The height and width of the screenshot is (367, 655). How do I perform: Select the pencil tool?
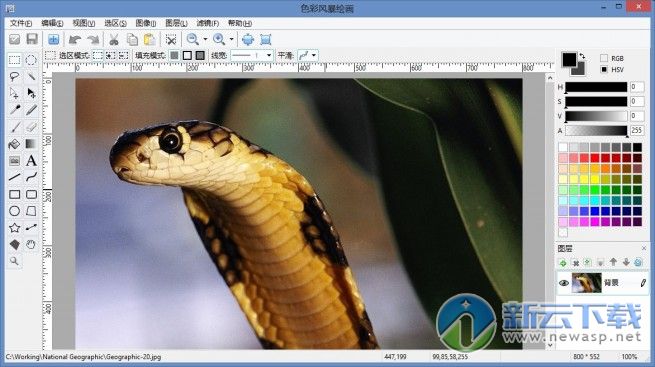click(31, 110)
